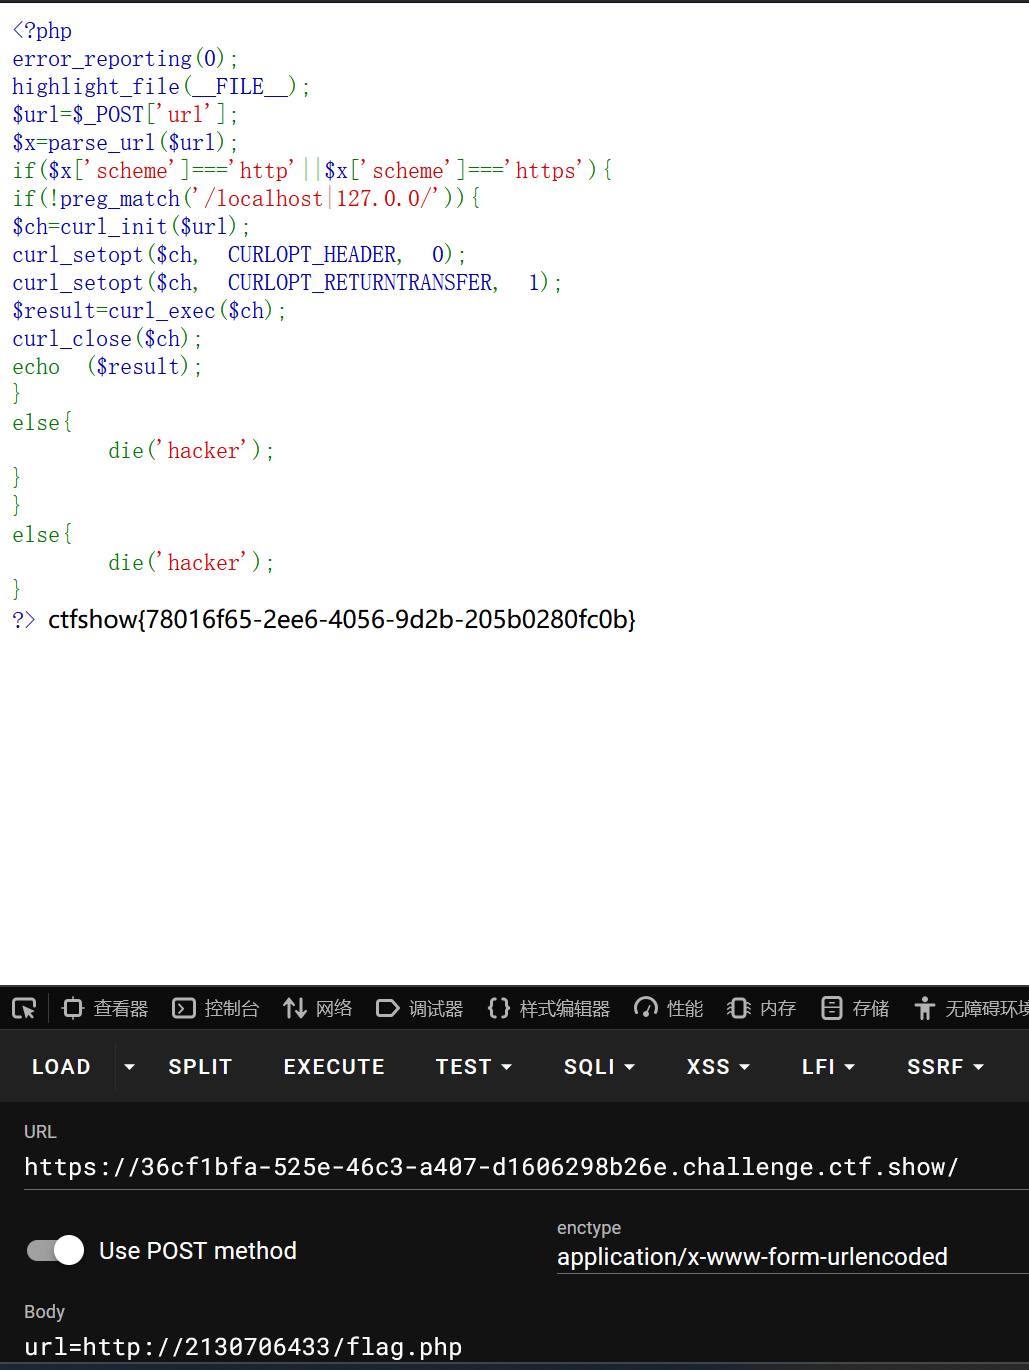This screenshot has height=1370, width=1029.
Task: Click the <?php opening tag
Action: (x=42, y=31)
